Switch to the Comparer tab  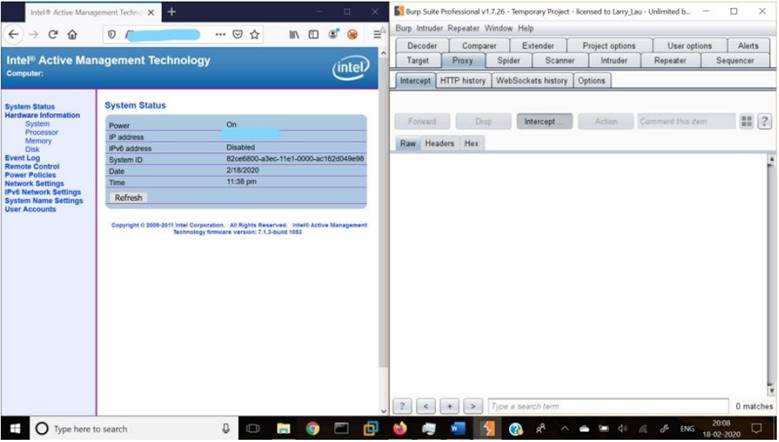(x=479, y=46)
